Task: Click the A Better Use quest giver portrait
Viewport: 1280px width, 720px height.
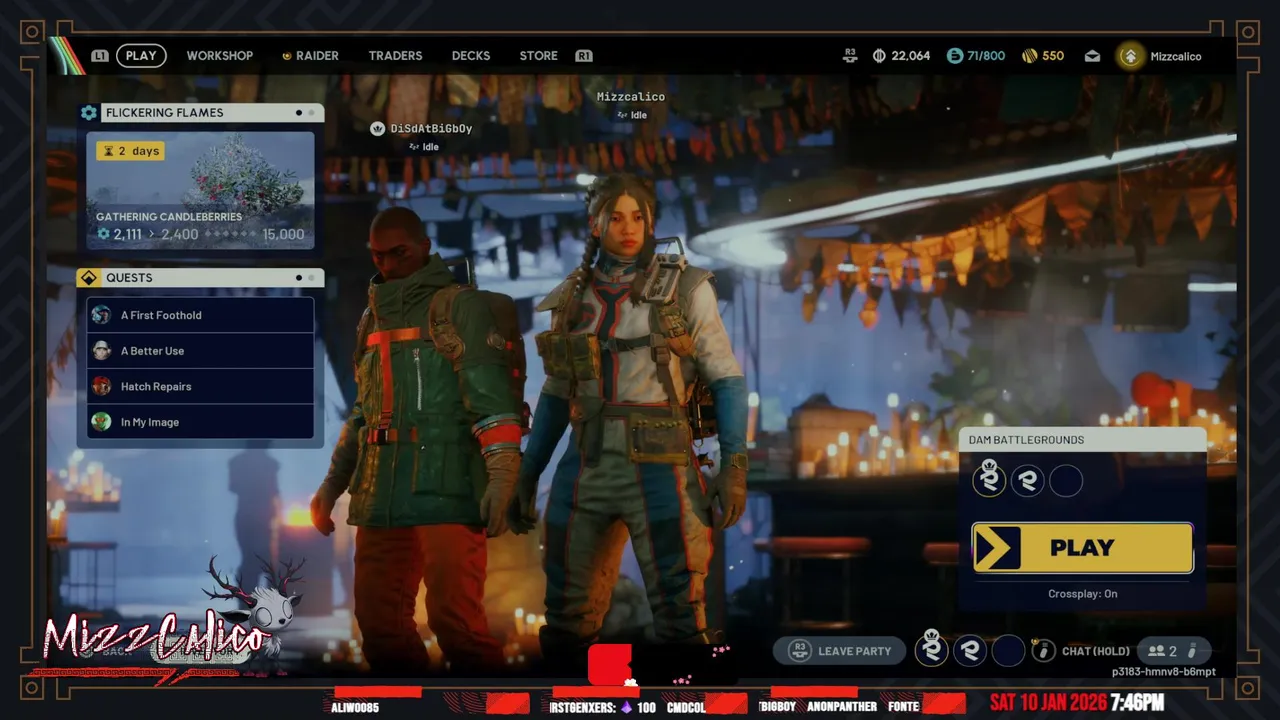Action: pos(101,351)
